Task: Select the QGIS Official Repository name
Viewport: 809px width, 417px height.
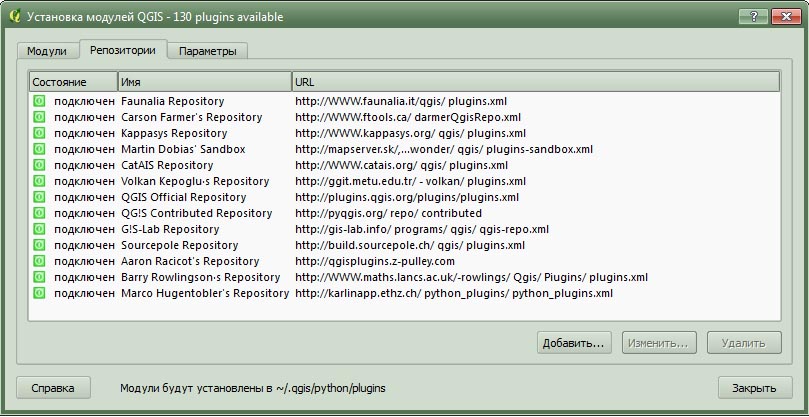Action: coord(184,197)
